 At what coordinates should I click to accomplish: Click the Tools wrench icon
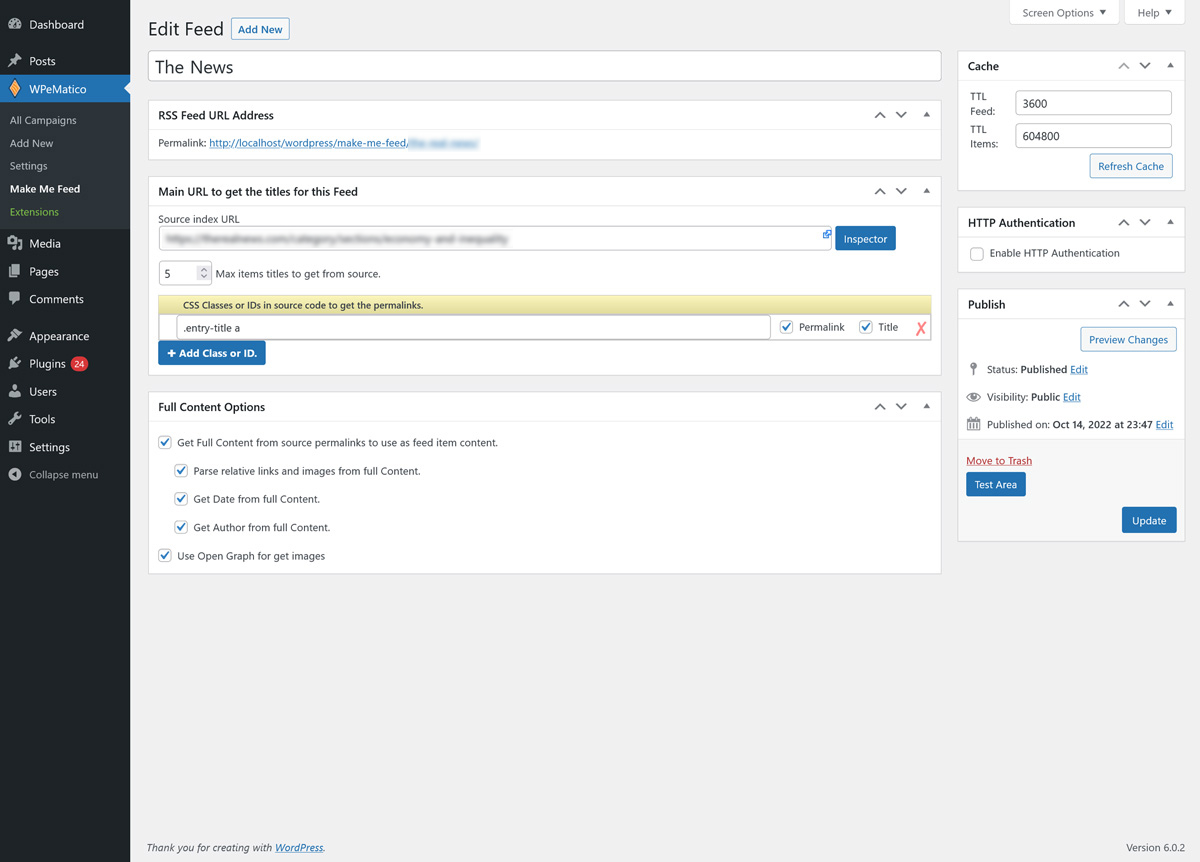(15, 419)
